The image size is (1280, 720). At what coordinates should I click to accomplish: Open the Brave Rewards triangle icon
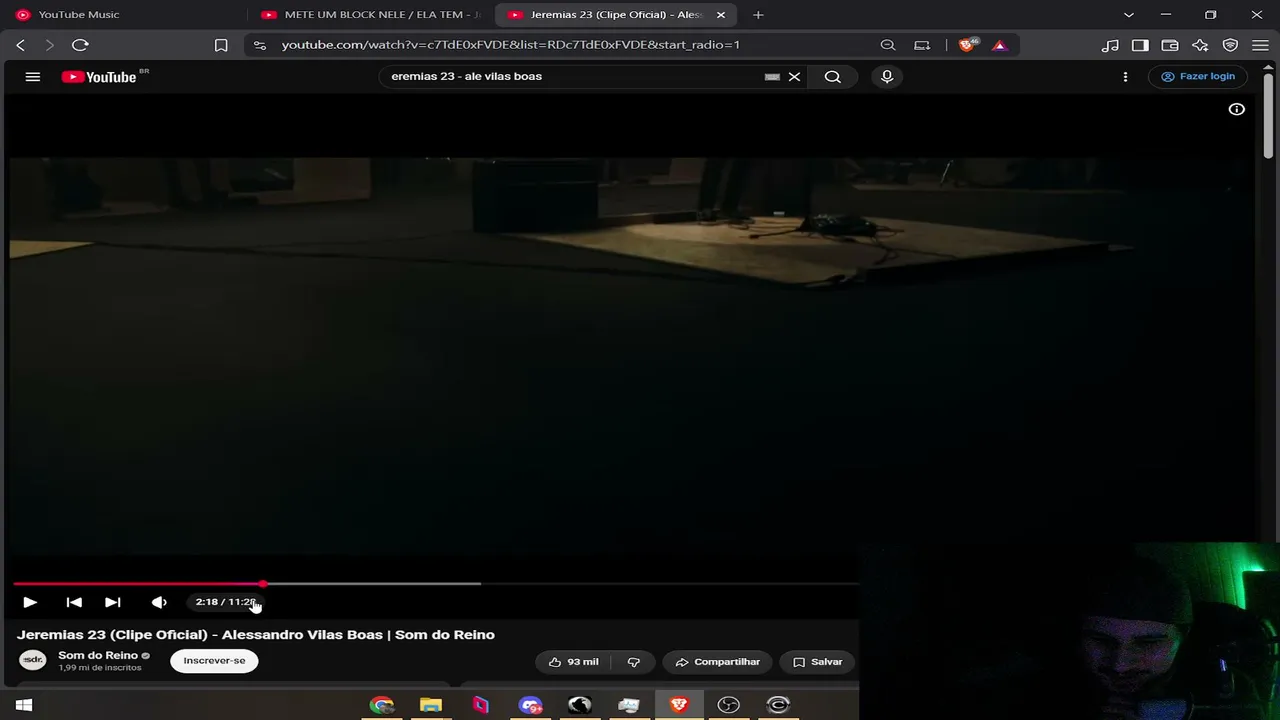999,45
